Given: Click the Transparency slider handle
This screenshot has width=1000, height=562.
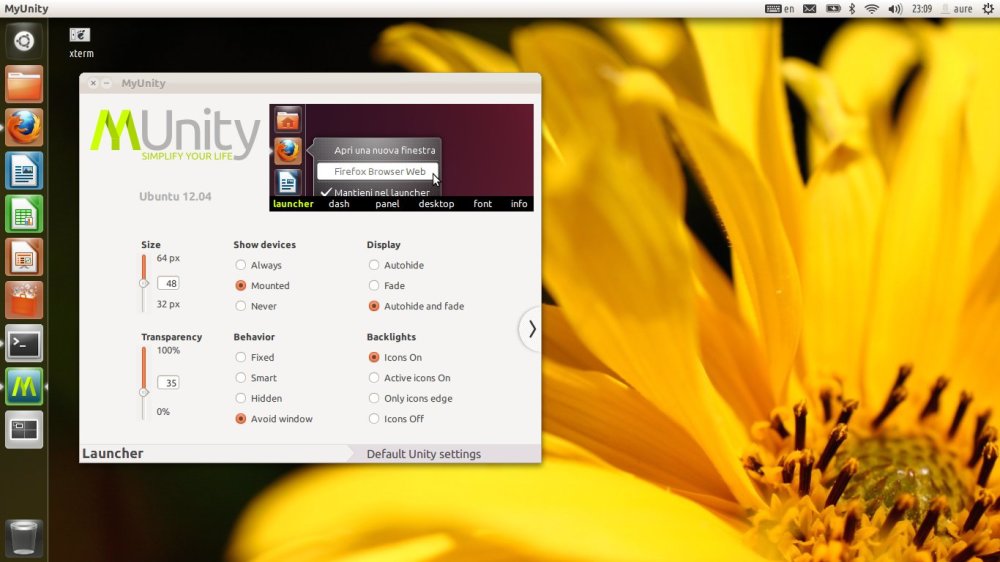Looking at the screenshot, I should 144,392.
